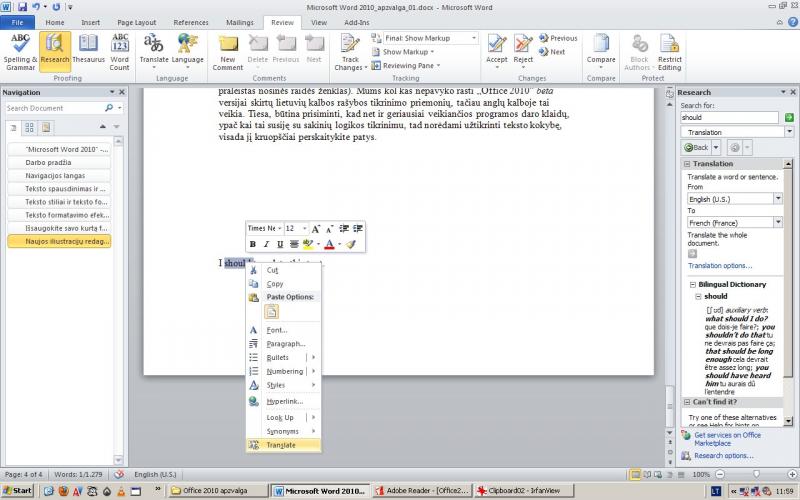
Task: Collapse the Can't find it? section
Action: click(687, 402)
